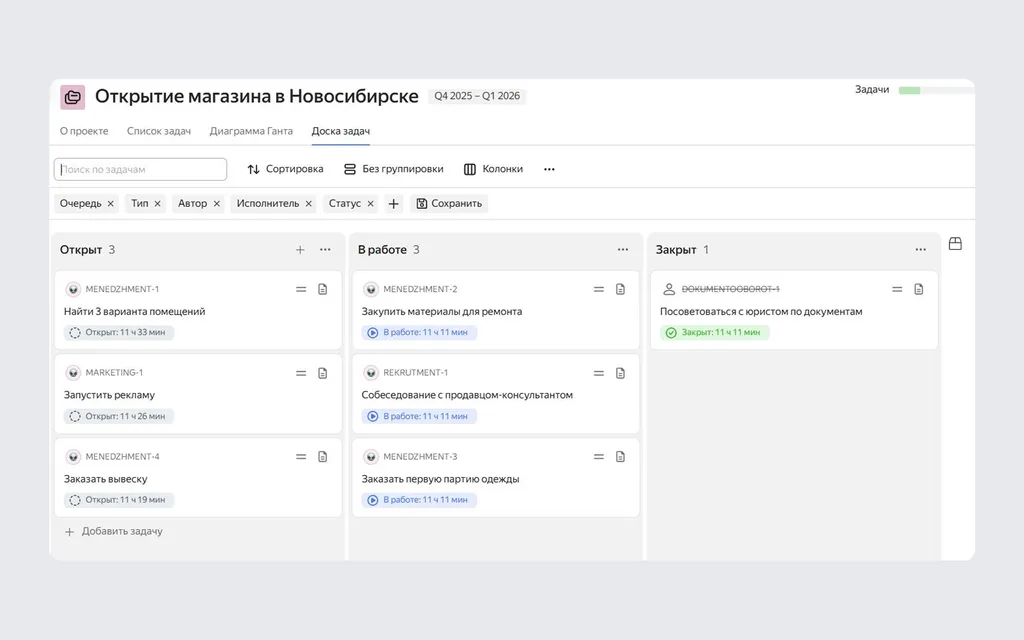The height and width of the screenshot is (640, 1024).
Task: Click the Задачи progress bar
Action: click(935, 91)
